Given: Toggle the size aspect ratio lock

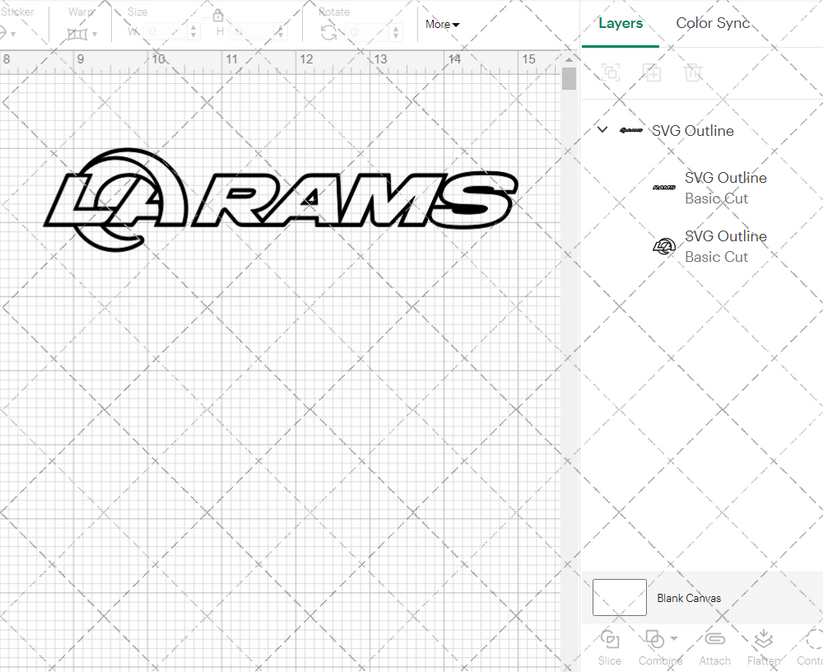Looking at the screenshot, I should coord(218,16).
